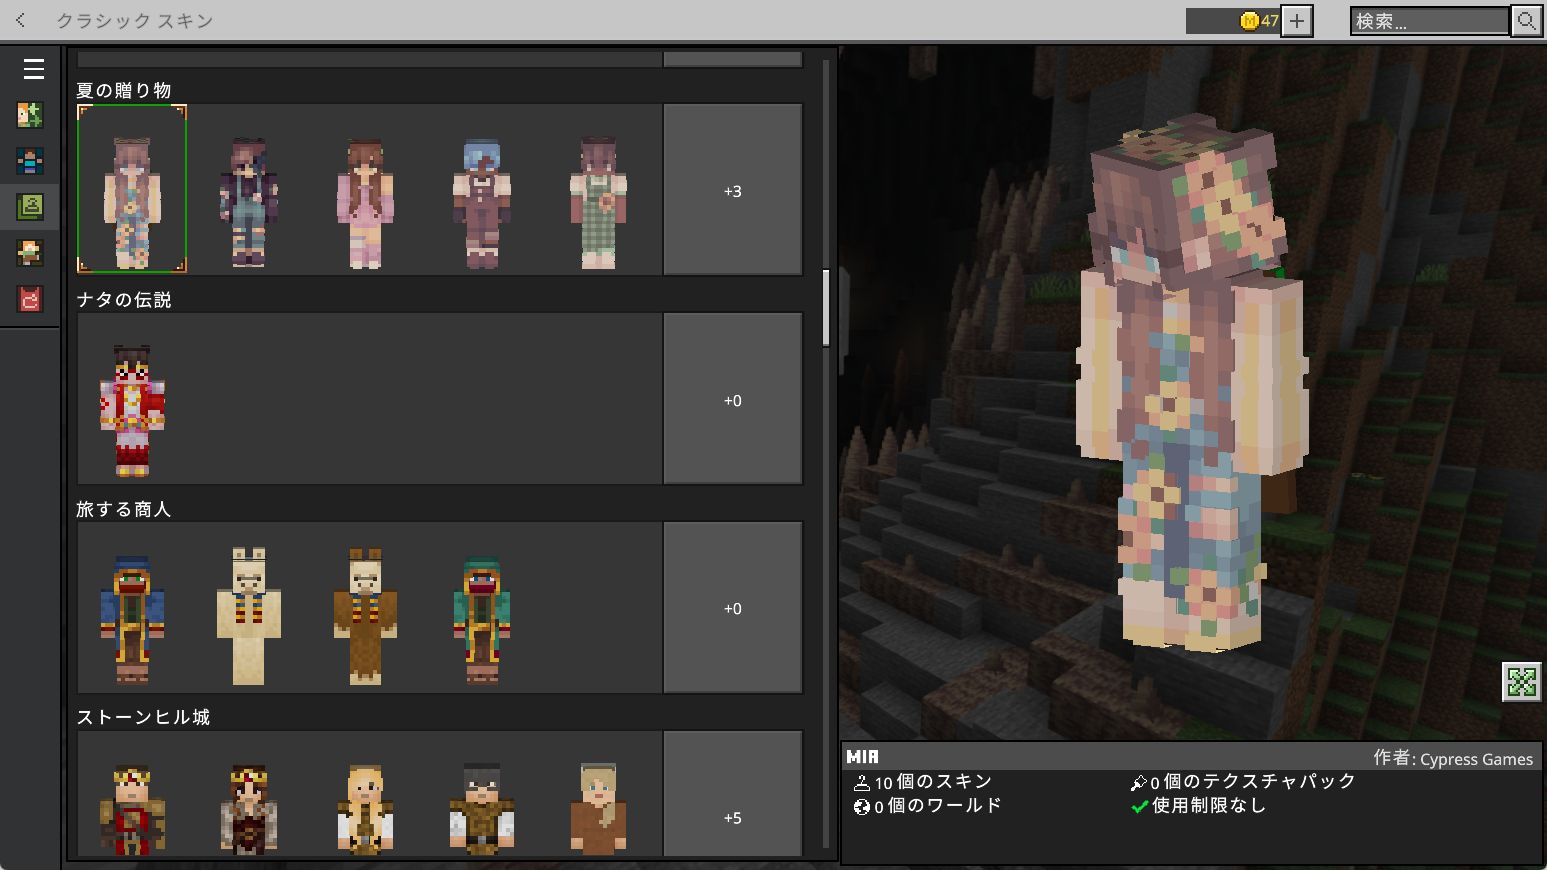Screen dimensions: 1547x870
Task: Select the brown-robed blonde ストーンヒル城 skin
Action: [598, 810]
